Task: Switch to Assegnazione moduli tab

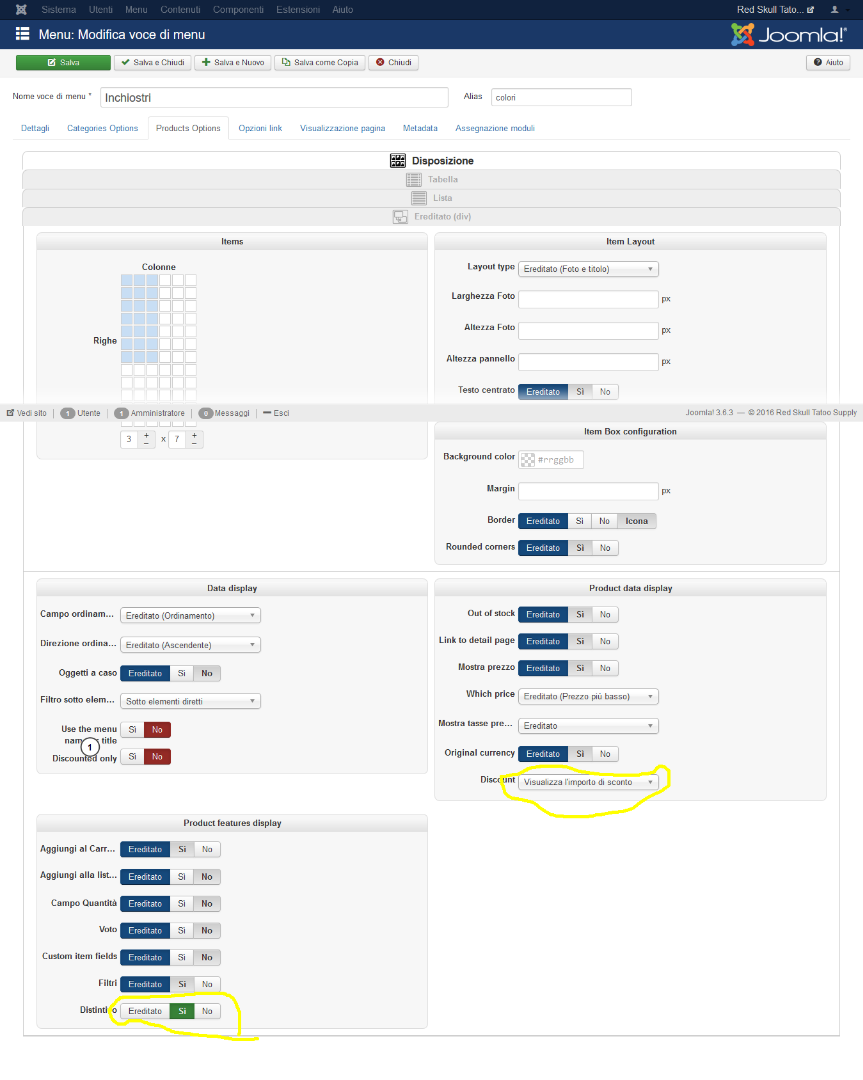Action: click(x=495, y=128)
